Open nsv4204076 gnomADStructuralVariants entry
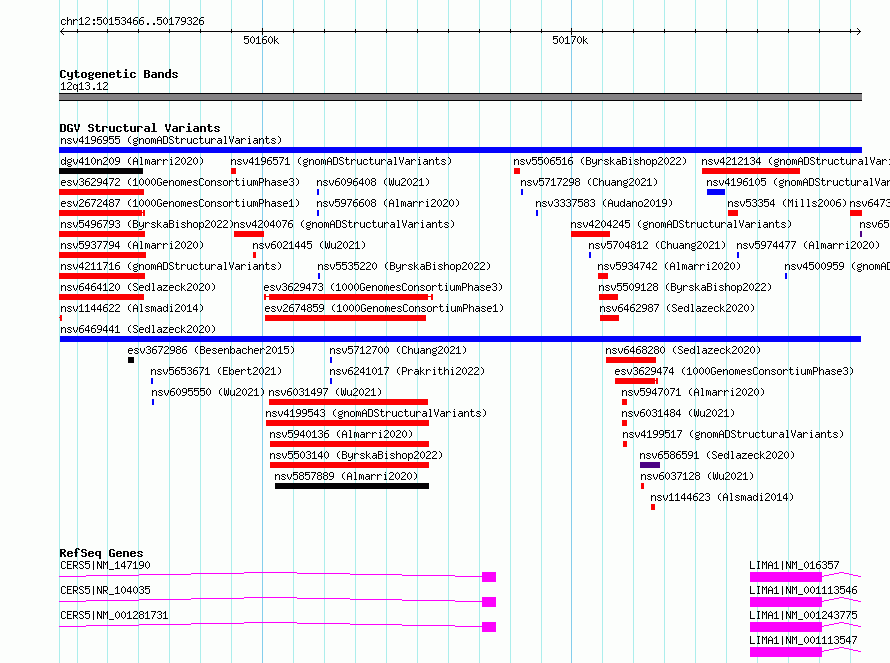Screen dimensions: 890x663 (x=345, y=224)
